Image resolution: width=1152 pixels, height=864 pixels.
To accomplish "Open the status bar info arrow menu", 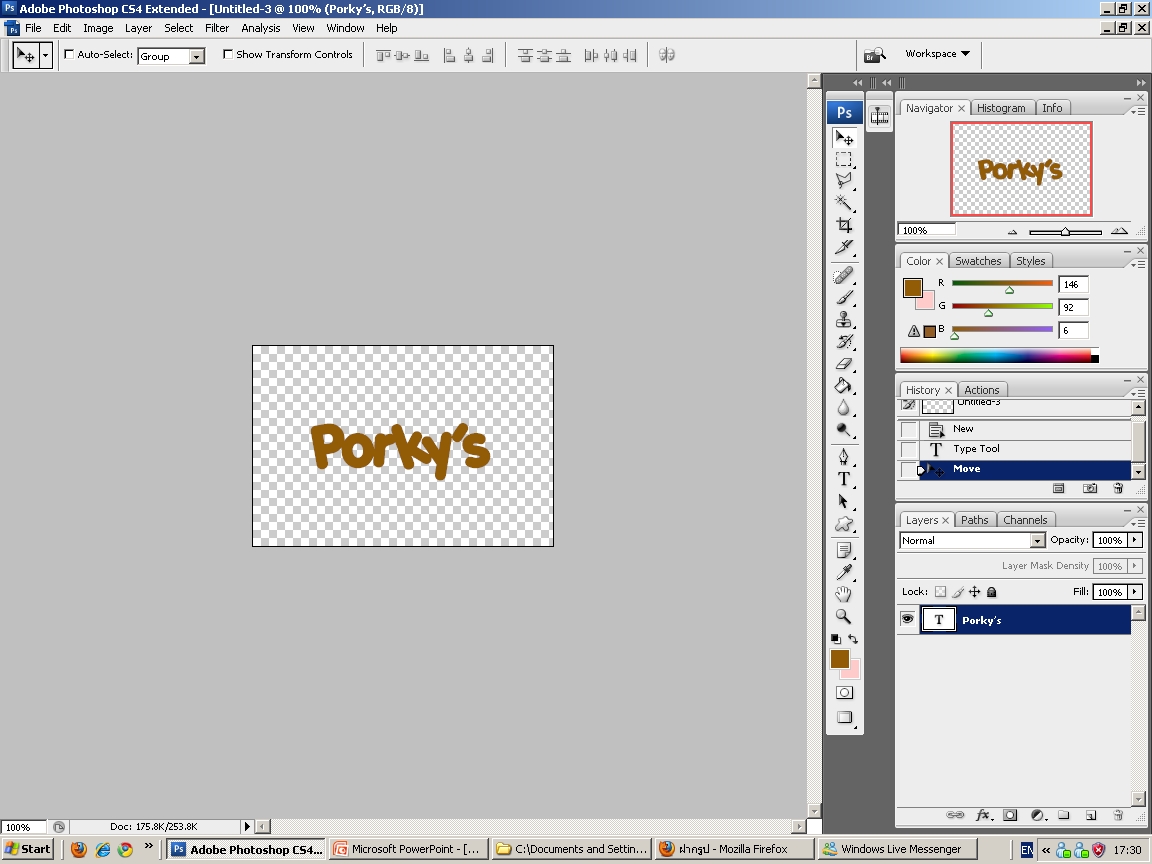I will 247,827.
